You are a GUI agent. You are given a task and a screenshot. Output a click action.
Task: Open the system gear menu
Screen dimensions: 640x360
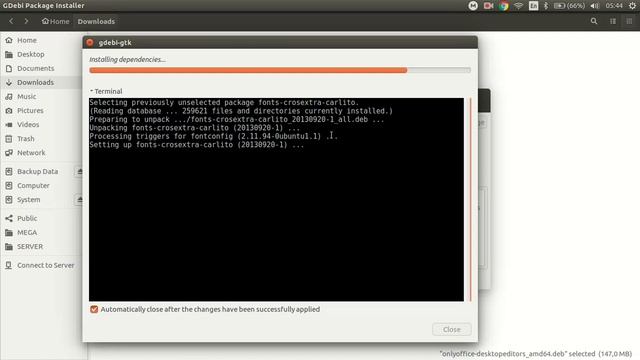point(632,6)
